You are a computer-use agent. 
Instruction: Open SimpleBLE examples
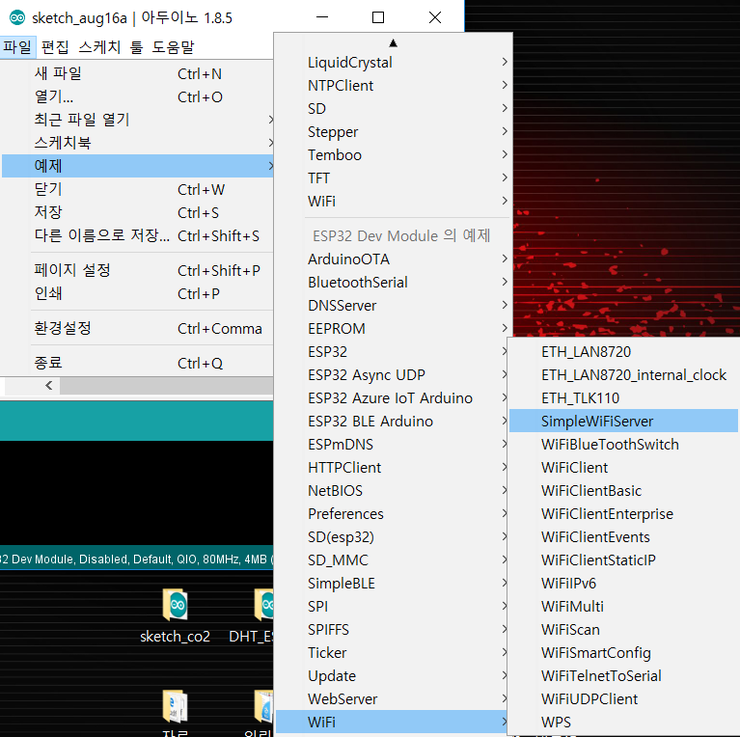tap(392, 583)
